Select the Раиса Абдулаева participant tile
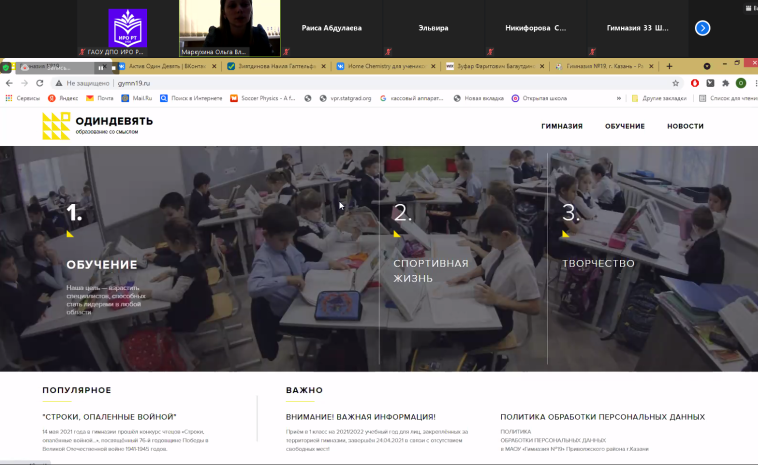The height and width of the screenshot is (465, 758). click(x=332, y=28)
